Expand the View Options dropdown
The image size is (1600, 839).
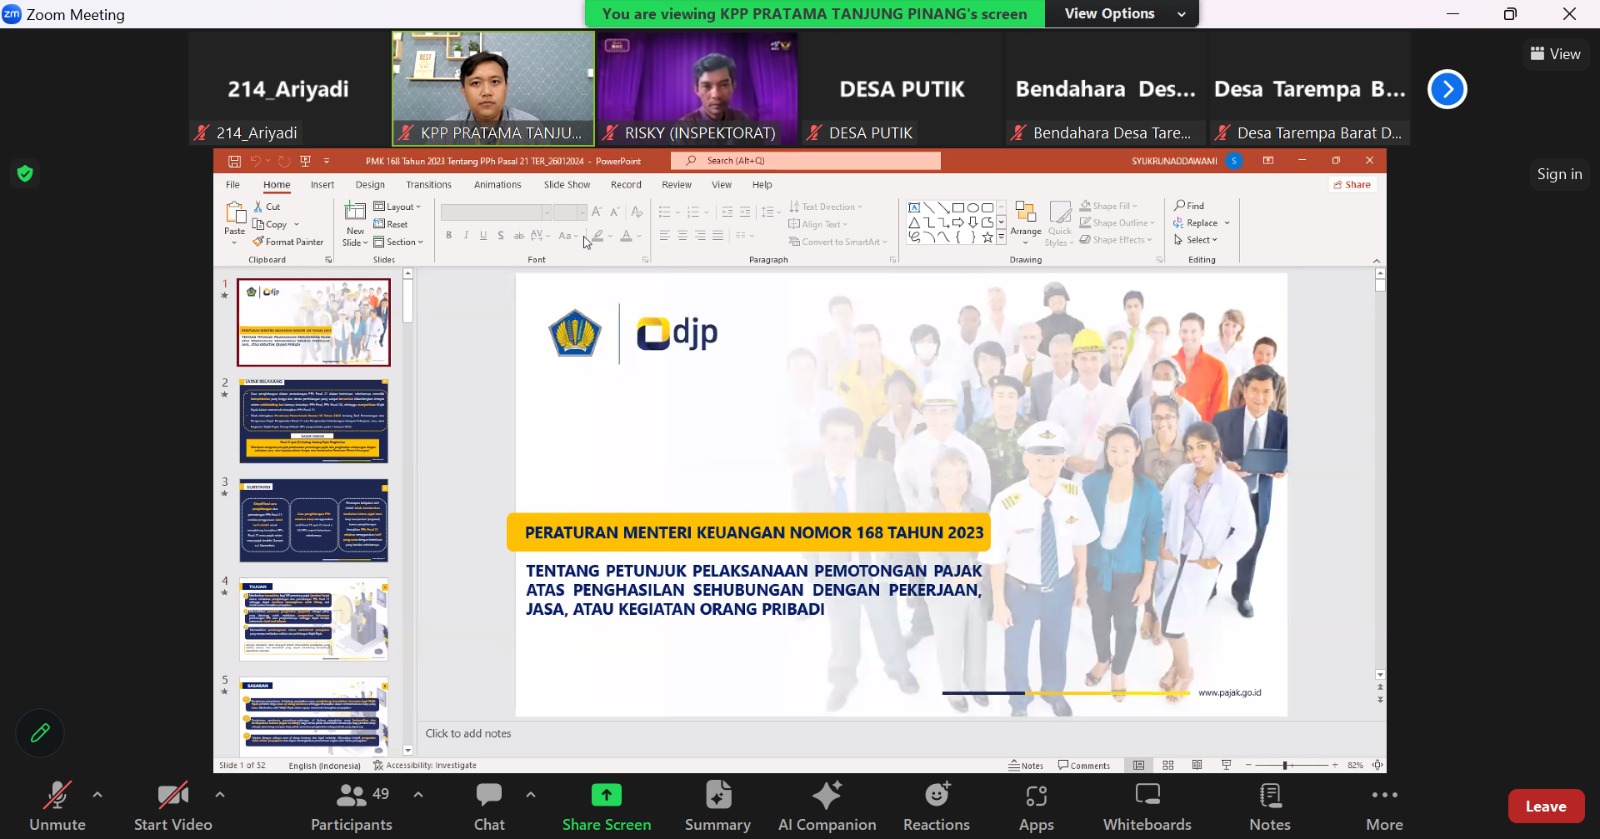1124,14
